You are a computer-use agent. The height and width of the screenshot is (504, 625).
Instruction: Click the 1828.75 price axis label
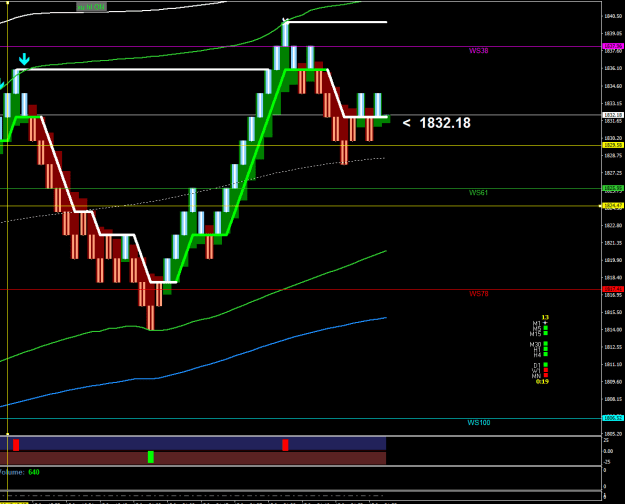pyautogui.click(x=613, y=156)
